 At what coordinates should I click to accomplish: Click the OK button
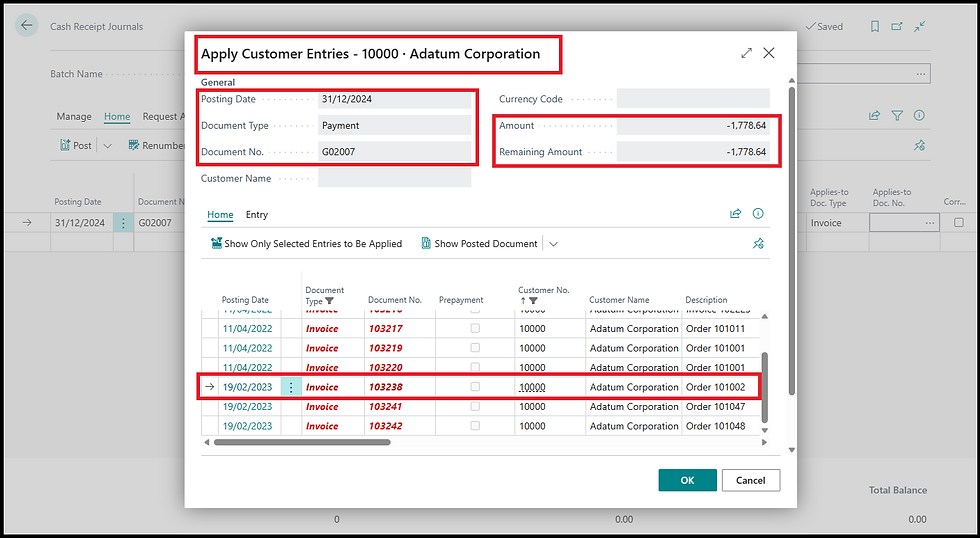[x=688, y=480]
